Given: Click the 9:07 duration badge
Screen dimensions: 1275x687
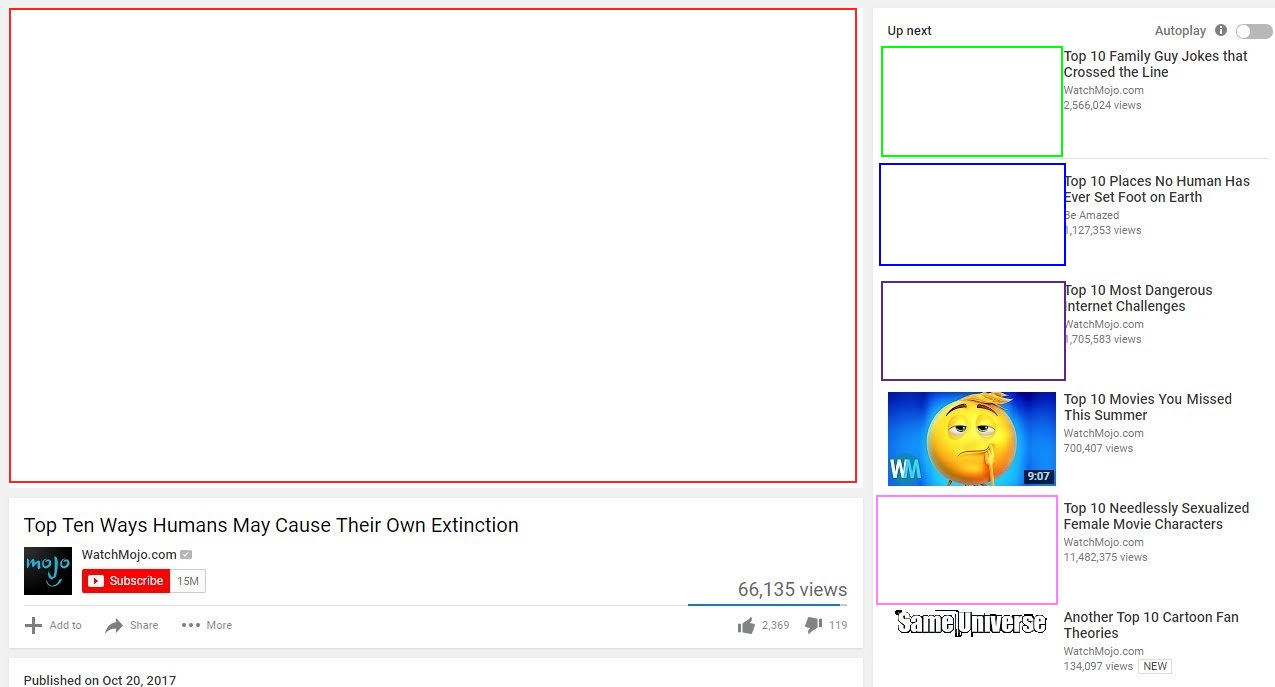Looking at the screenshot, I should click(x=1039, y=476).
